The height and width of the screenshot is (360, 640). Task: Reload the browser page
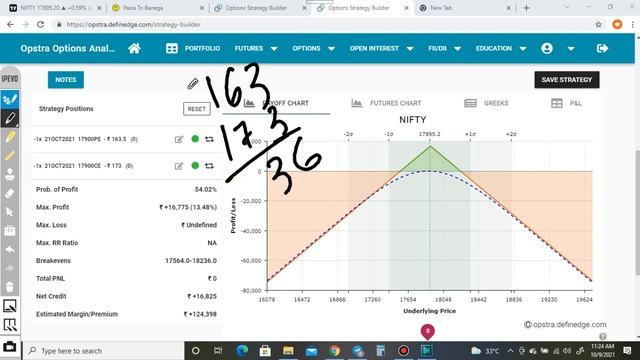click(x=40, y=24)
